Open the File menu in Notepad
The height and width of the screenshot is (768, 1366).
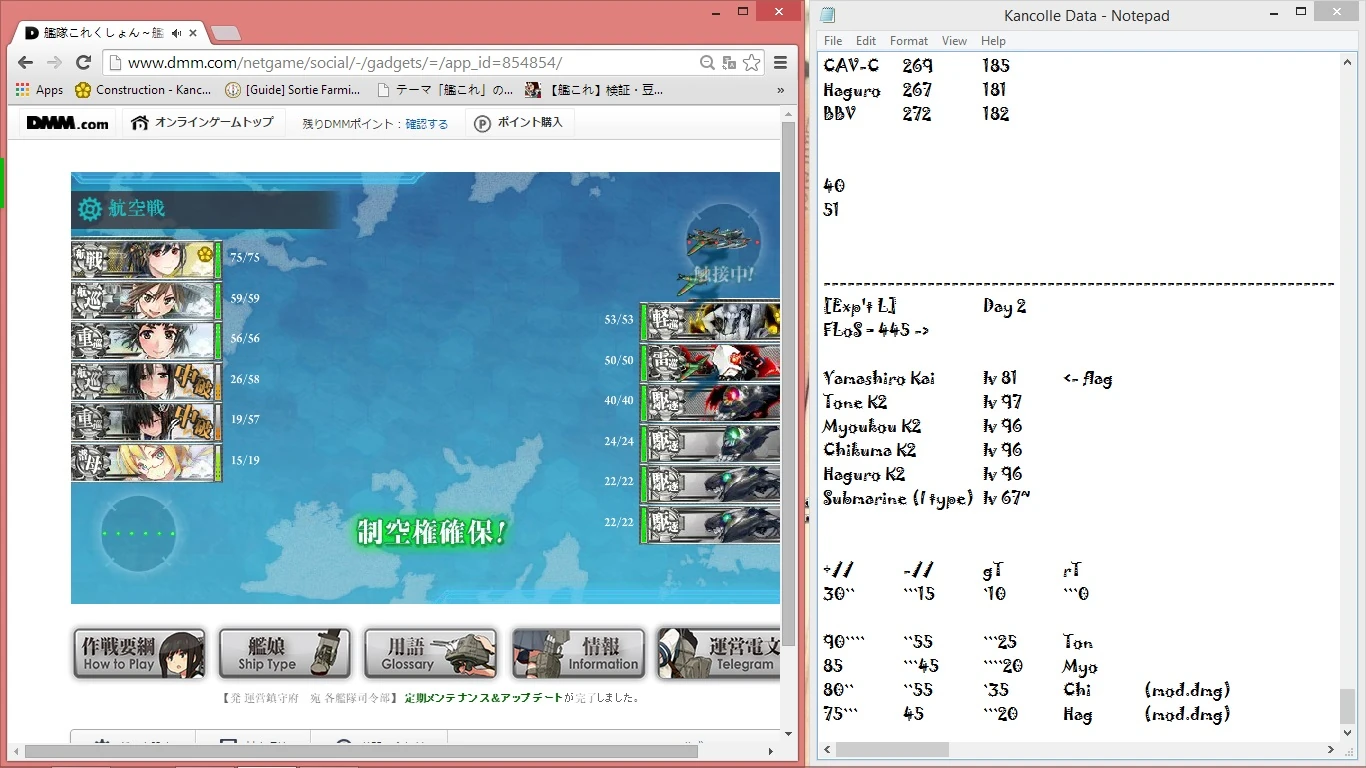click(x=833, y=41)
